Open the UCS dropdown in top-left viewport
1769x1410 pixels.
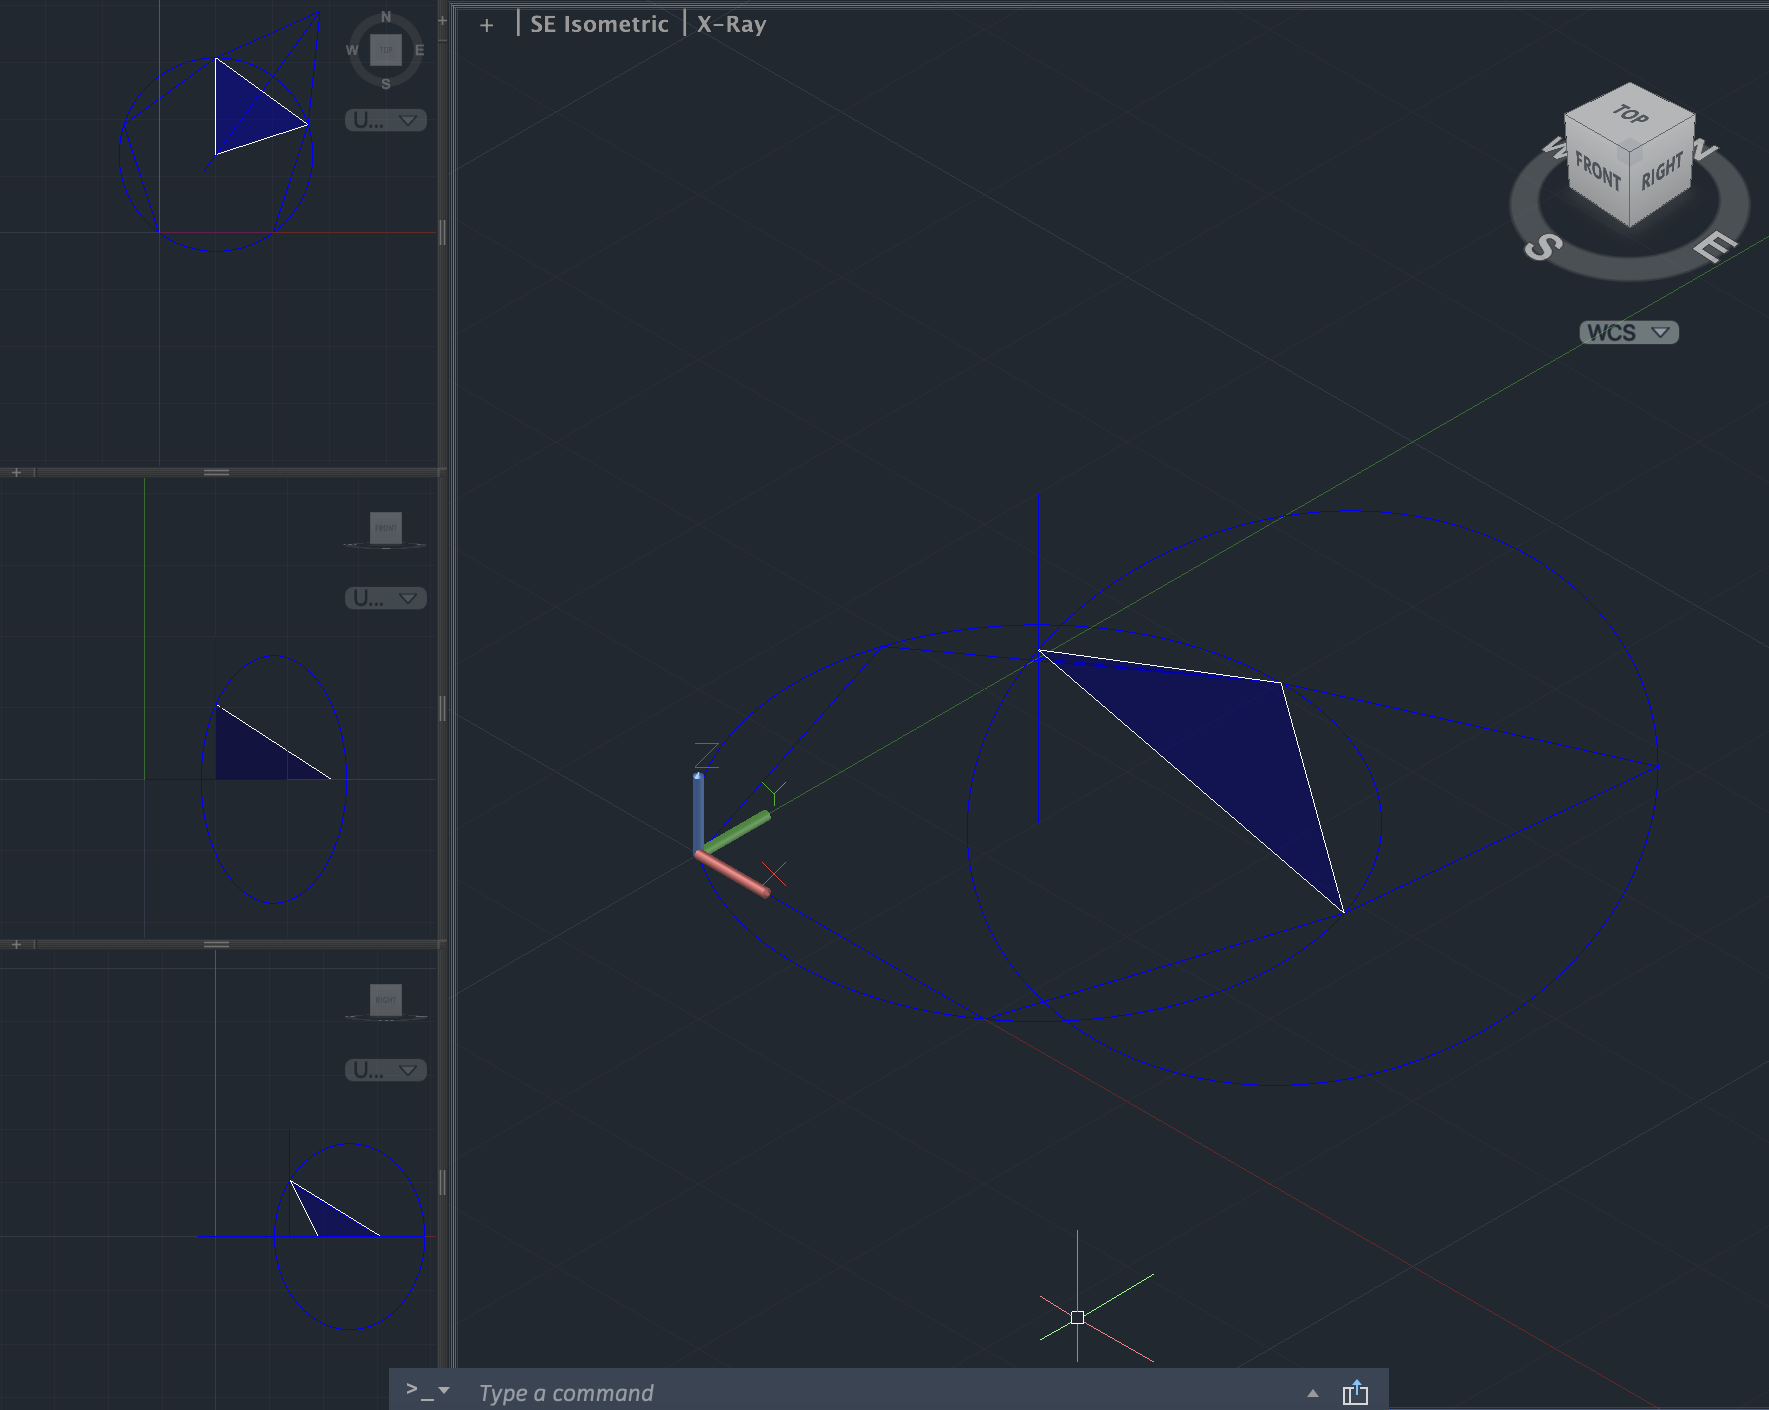tap(386, 120)
